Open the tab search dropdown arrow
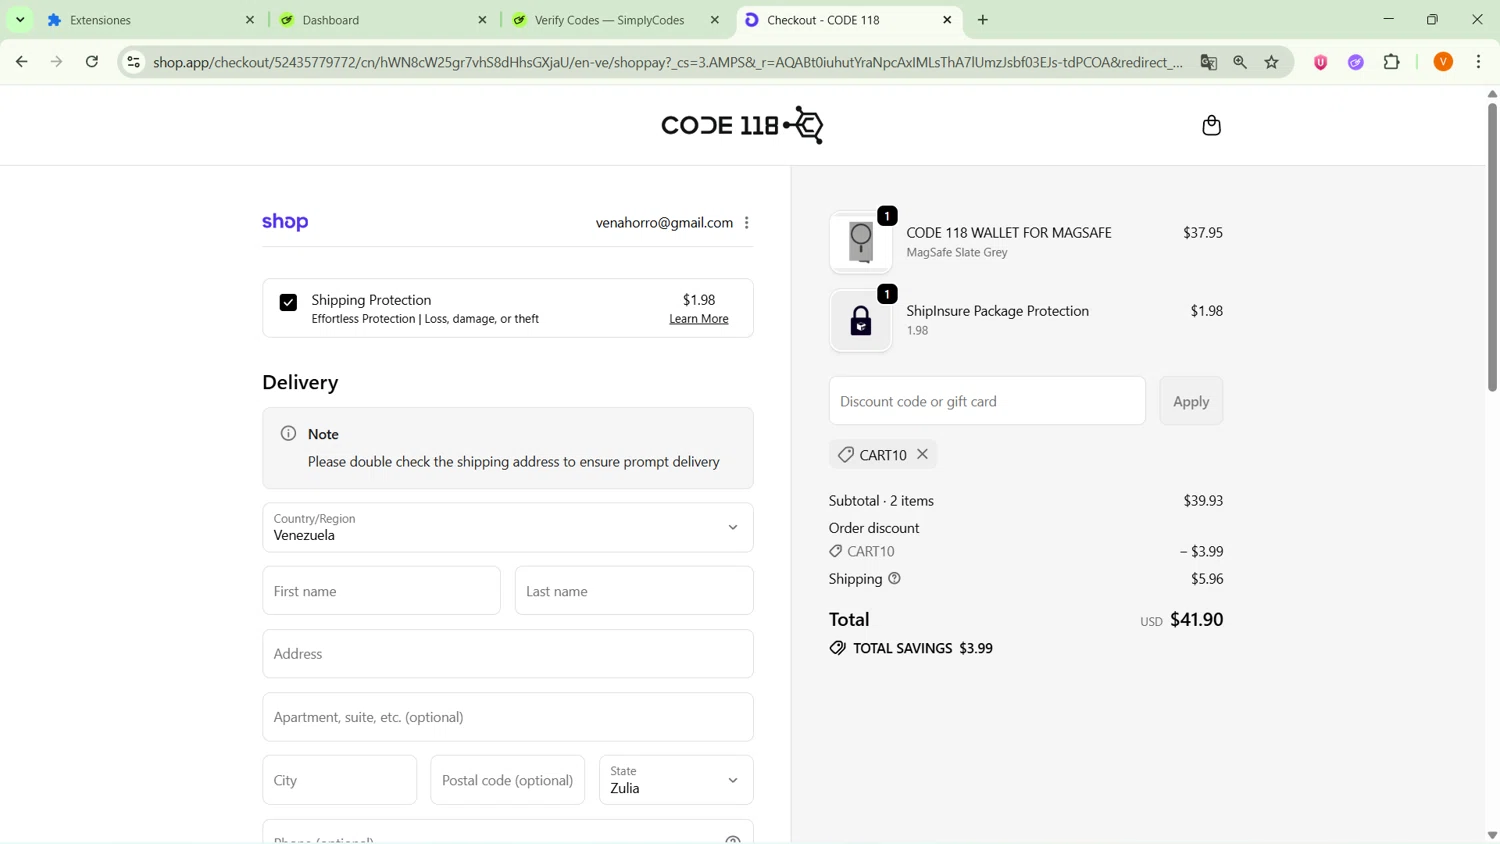Screen dimensions: 1500x844 pyautogui.click(x=20, y=20)
